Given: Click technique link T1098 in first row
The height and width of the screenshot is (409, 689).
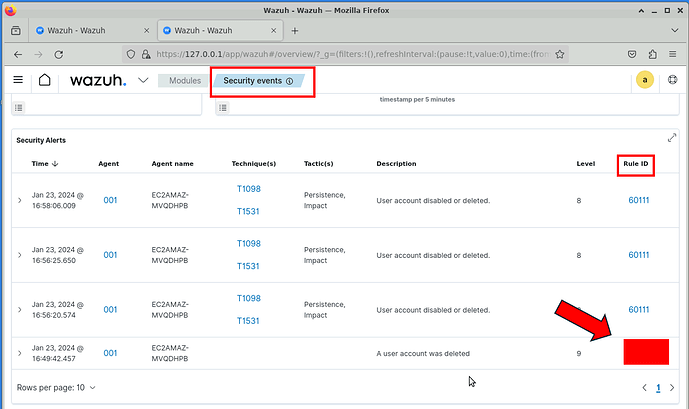Looking at the screenshot, I should pos(248,189).
